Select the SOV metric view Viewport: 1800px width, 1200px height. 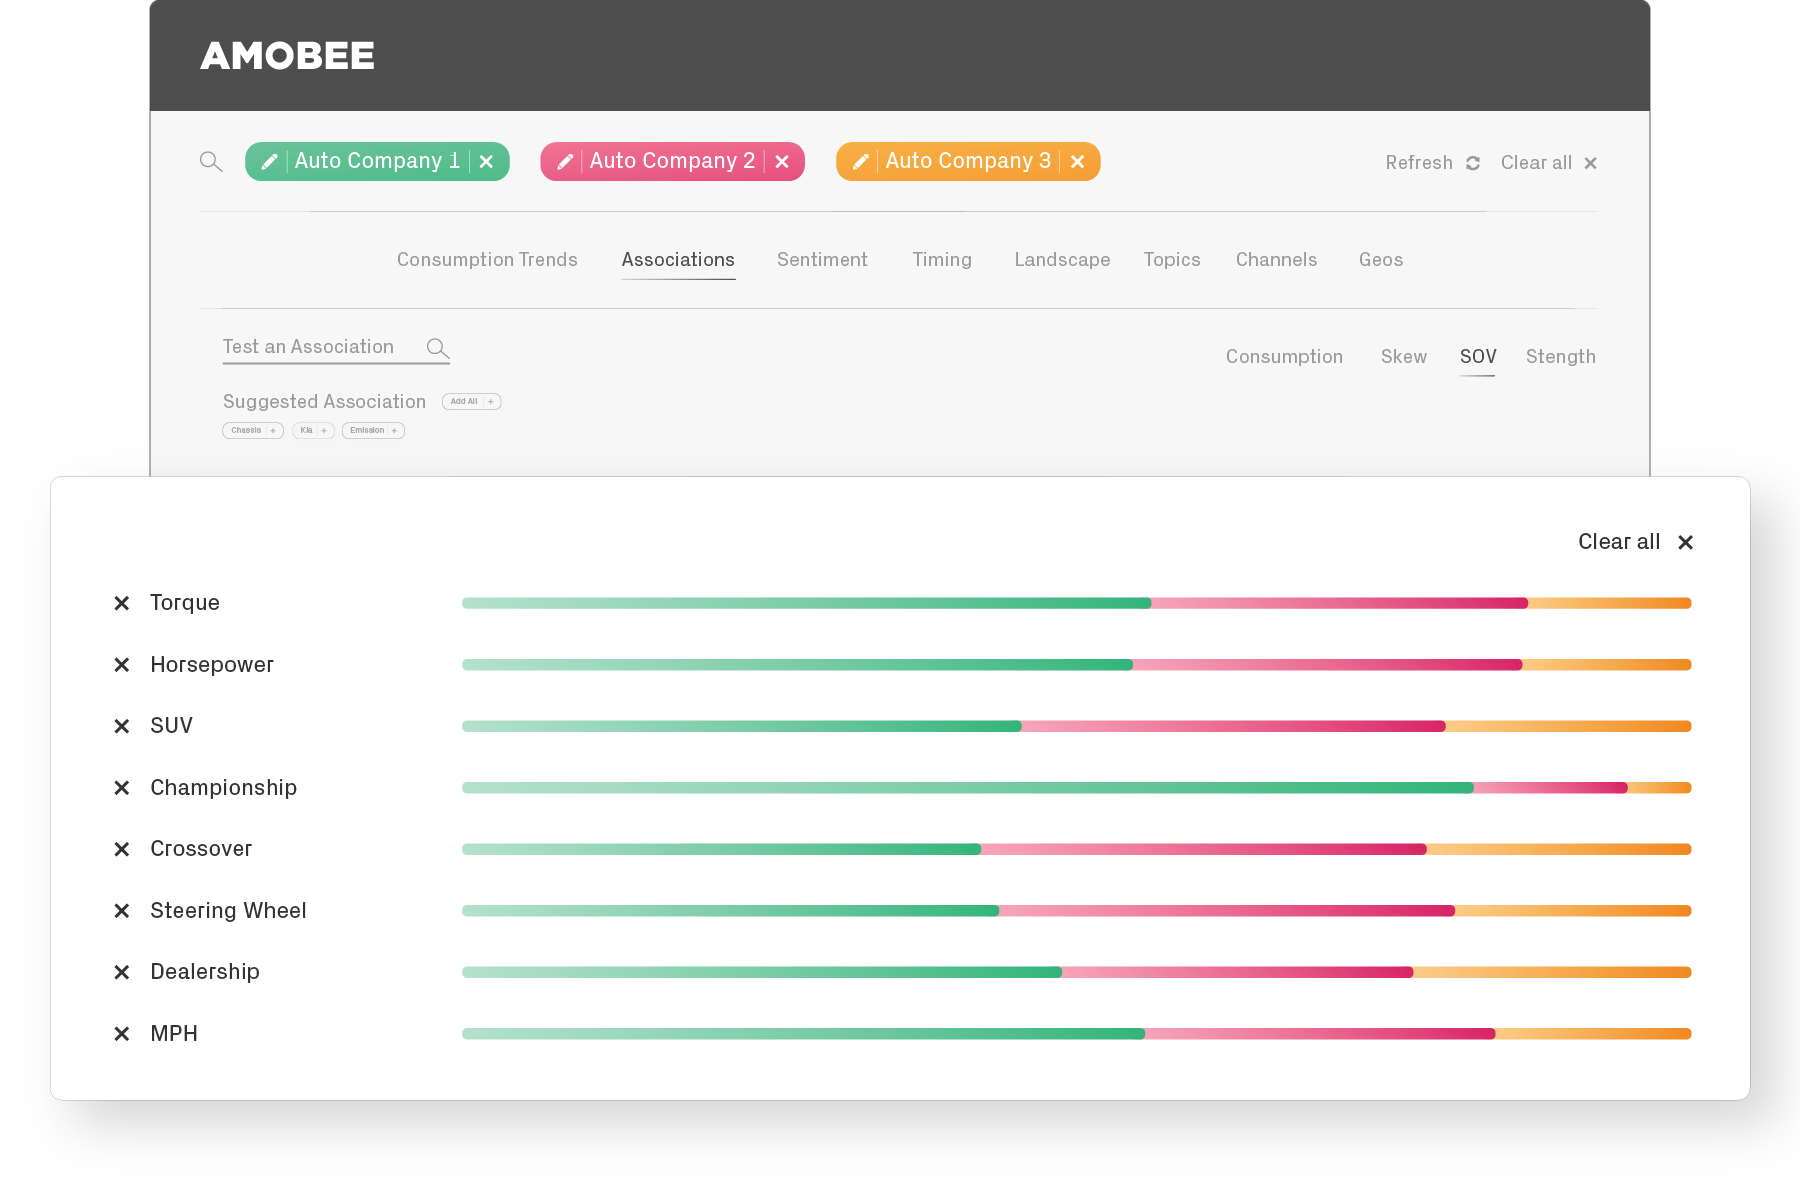click(1478, 356)
